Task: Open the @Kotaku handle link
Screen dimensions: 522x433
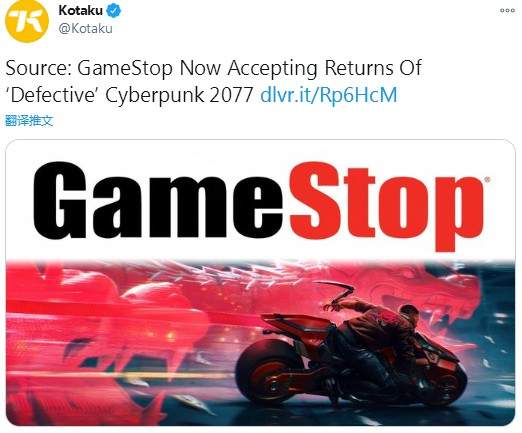Action: click(85, 29)
